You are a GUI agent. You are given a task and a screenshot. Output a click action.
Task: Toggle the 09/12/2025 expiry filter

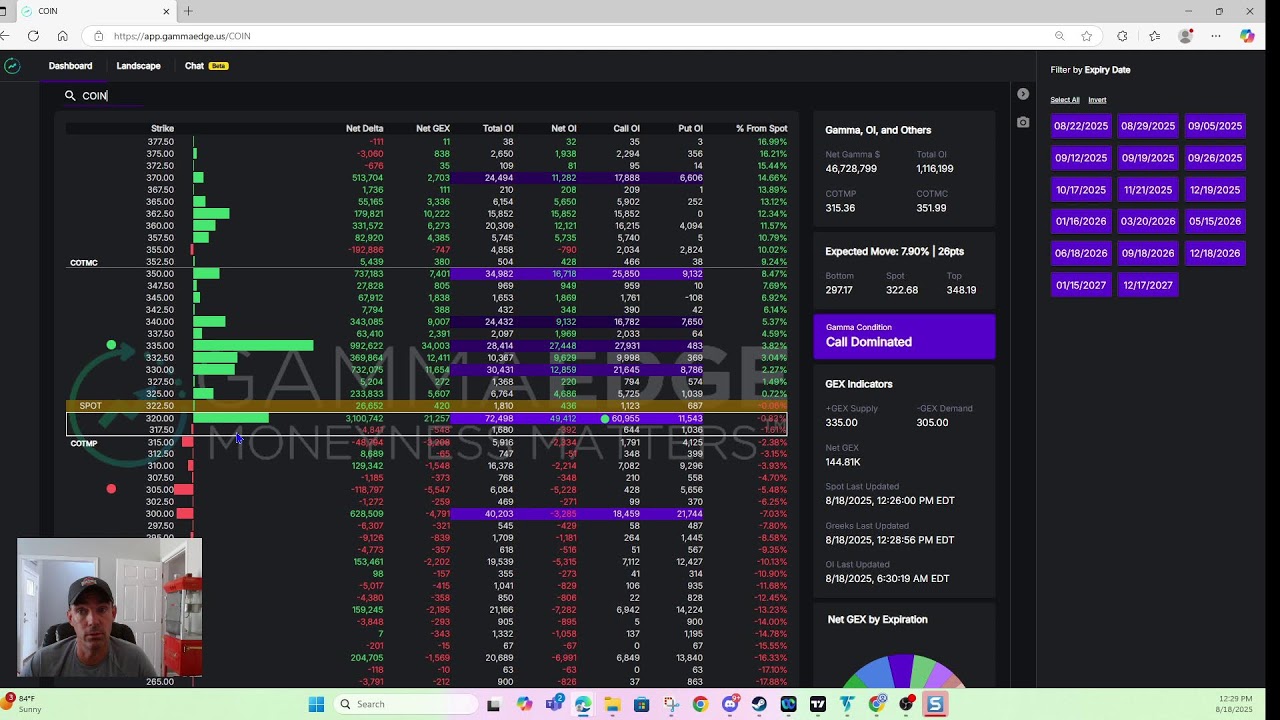pos(1081,158)
